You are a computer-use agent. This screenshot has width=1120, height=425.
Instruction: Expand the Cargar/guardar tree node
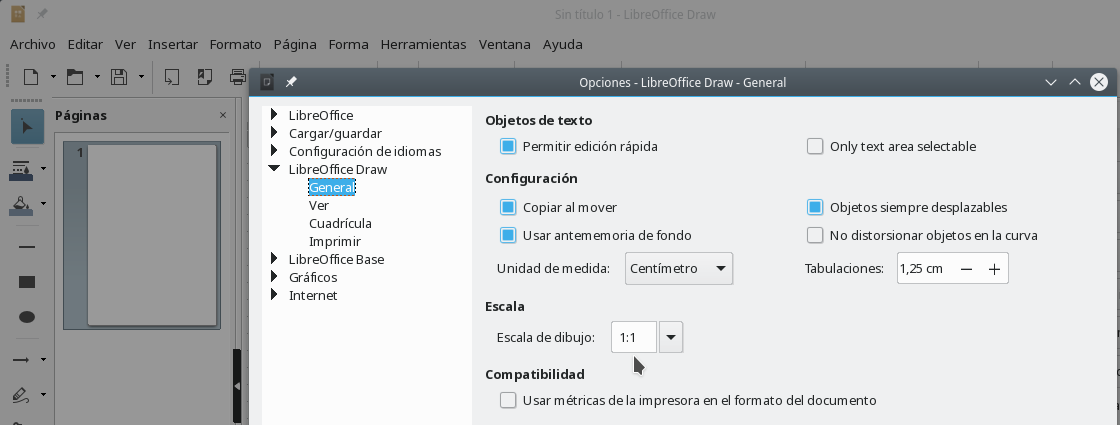pos(274,133)
